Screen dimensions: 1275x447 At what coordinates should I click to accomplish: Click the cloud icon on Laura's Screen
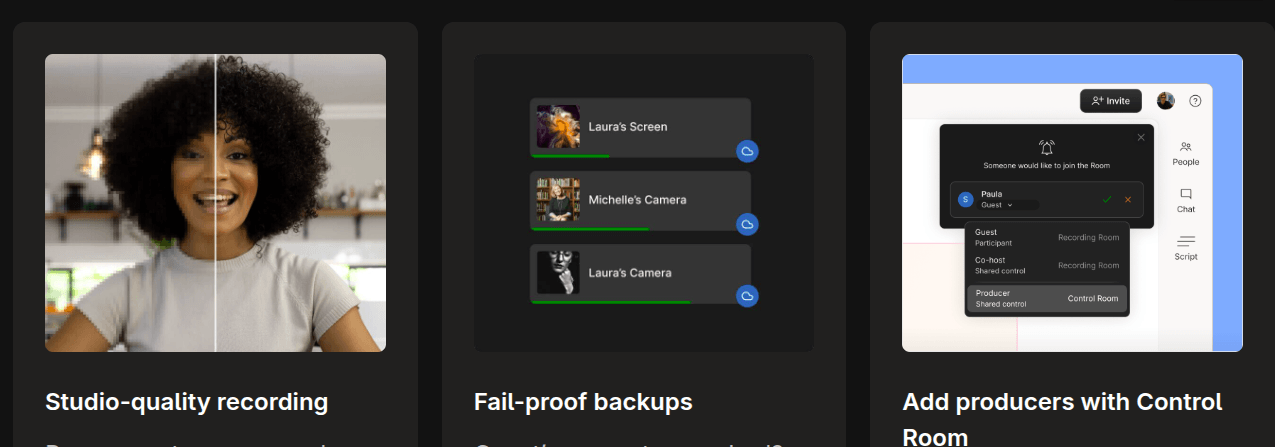747,151
